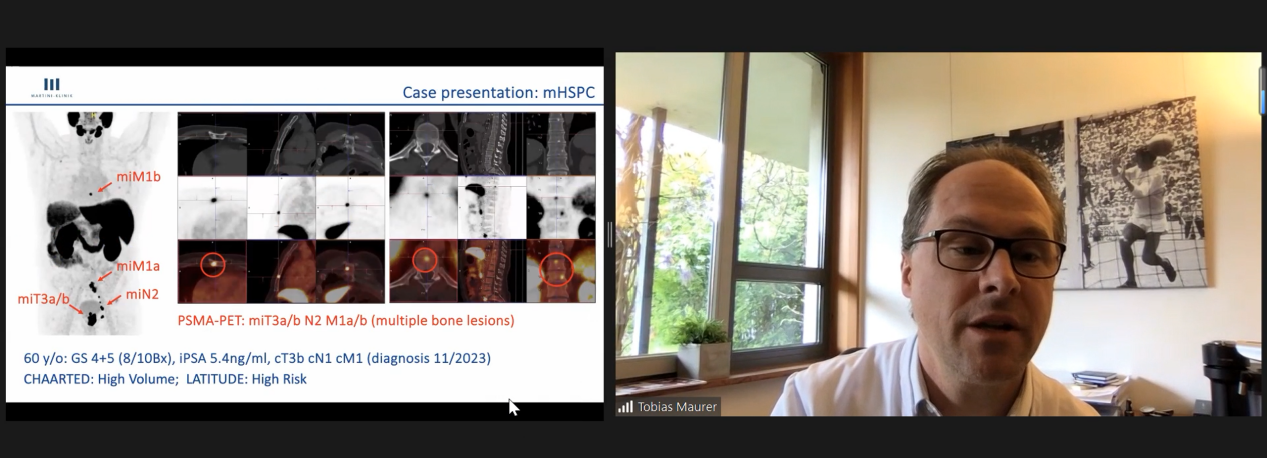Click the red arrow beside the miN2 label
1267x458 pixels.
coord(116,298)
